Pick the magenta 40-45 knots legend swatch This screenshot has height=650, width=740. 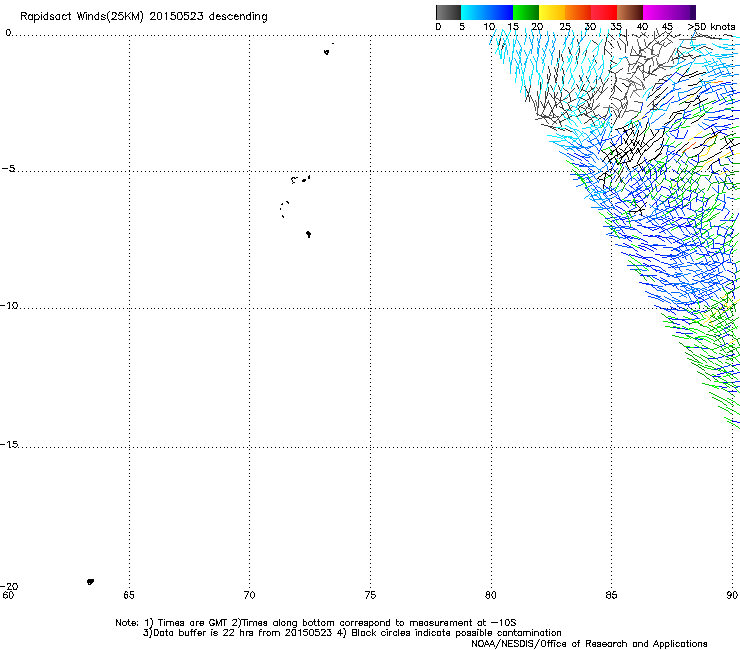pos(656,12)
